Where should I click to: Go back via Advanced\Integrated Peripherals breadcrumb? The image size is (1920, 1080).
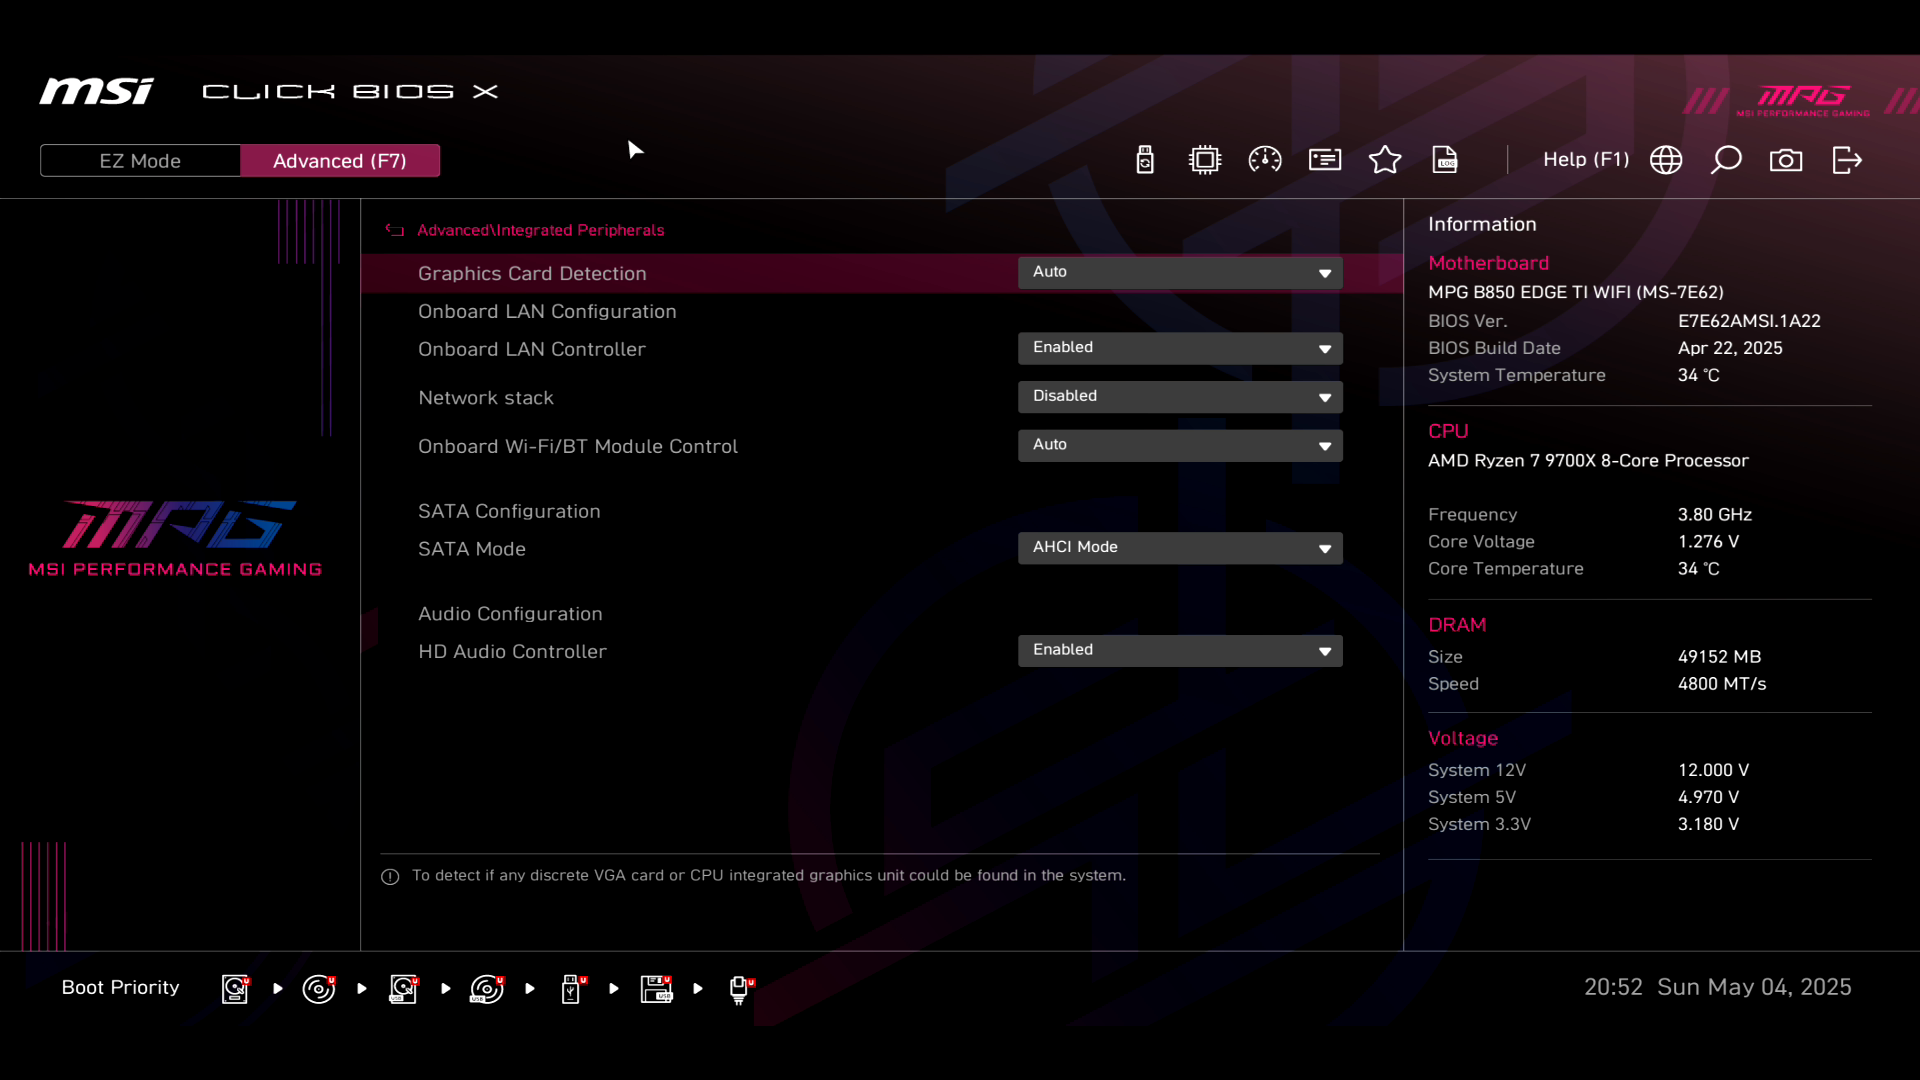pyautogui.click(x=540, y=230)
